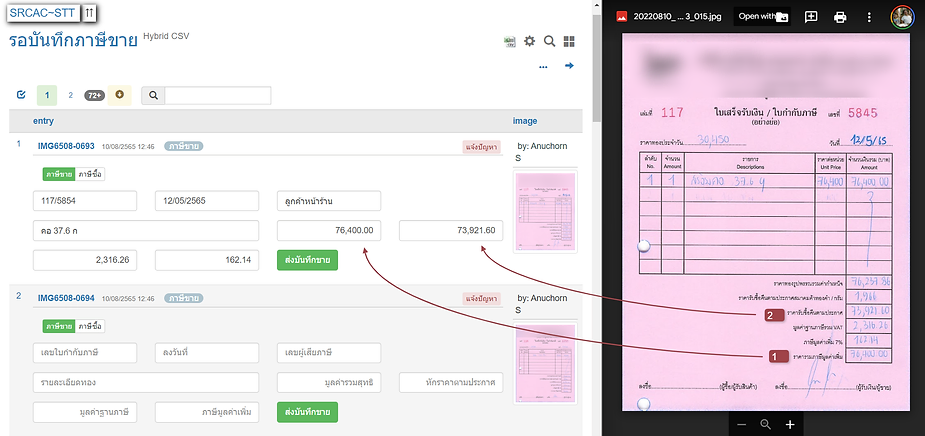This screenshot has width=925, height=436.
Task: Toggle the select-all check icon
Action: pos(21,95)
